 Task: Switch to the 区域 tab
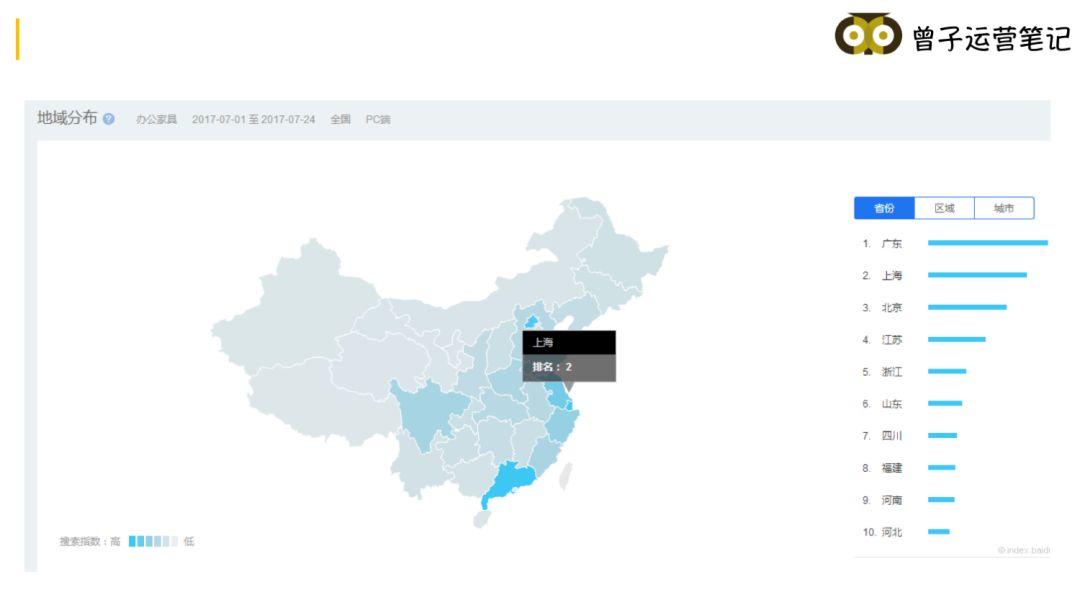(x=944, y=208)
